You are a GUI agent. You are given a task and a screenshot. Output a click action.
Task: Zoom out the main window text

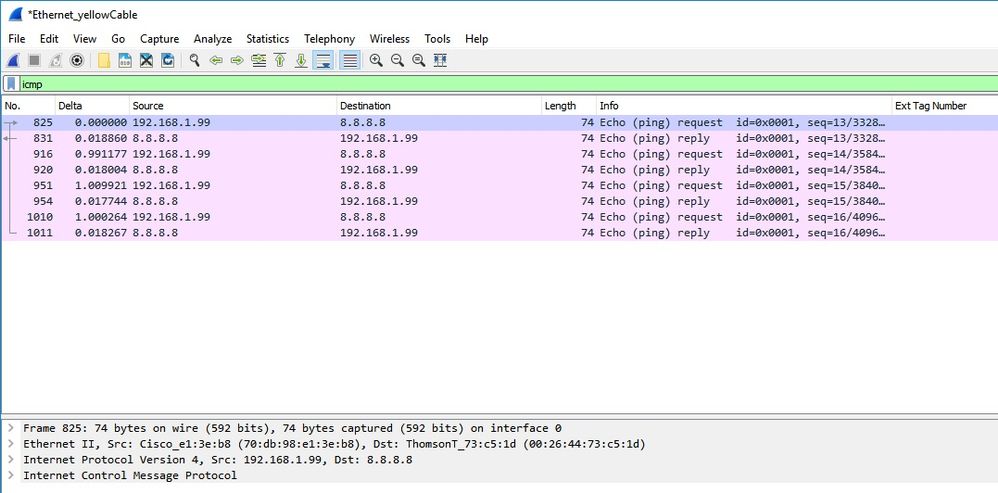point(397,60)
